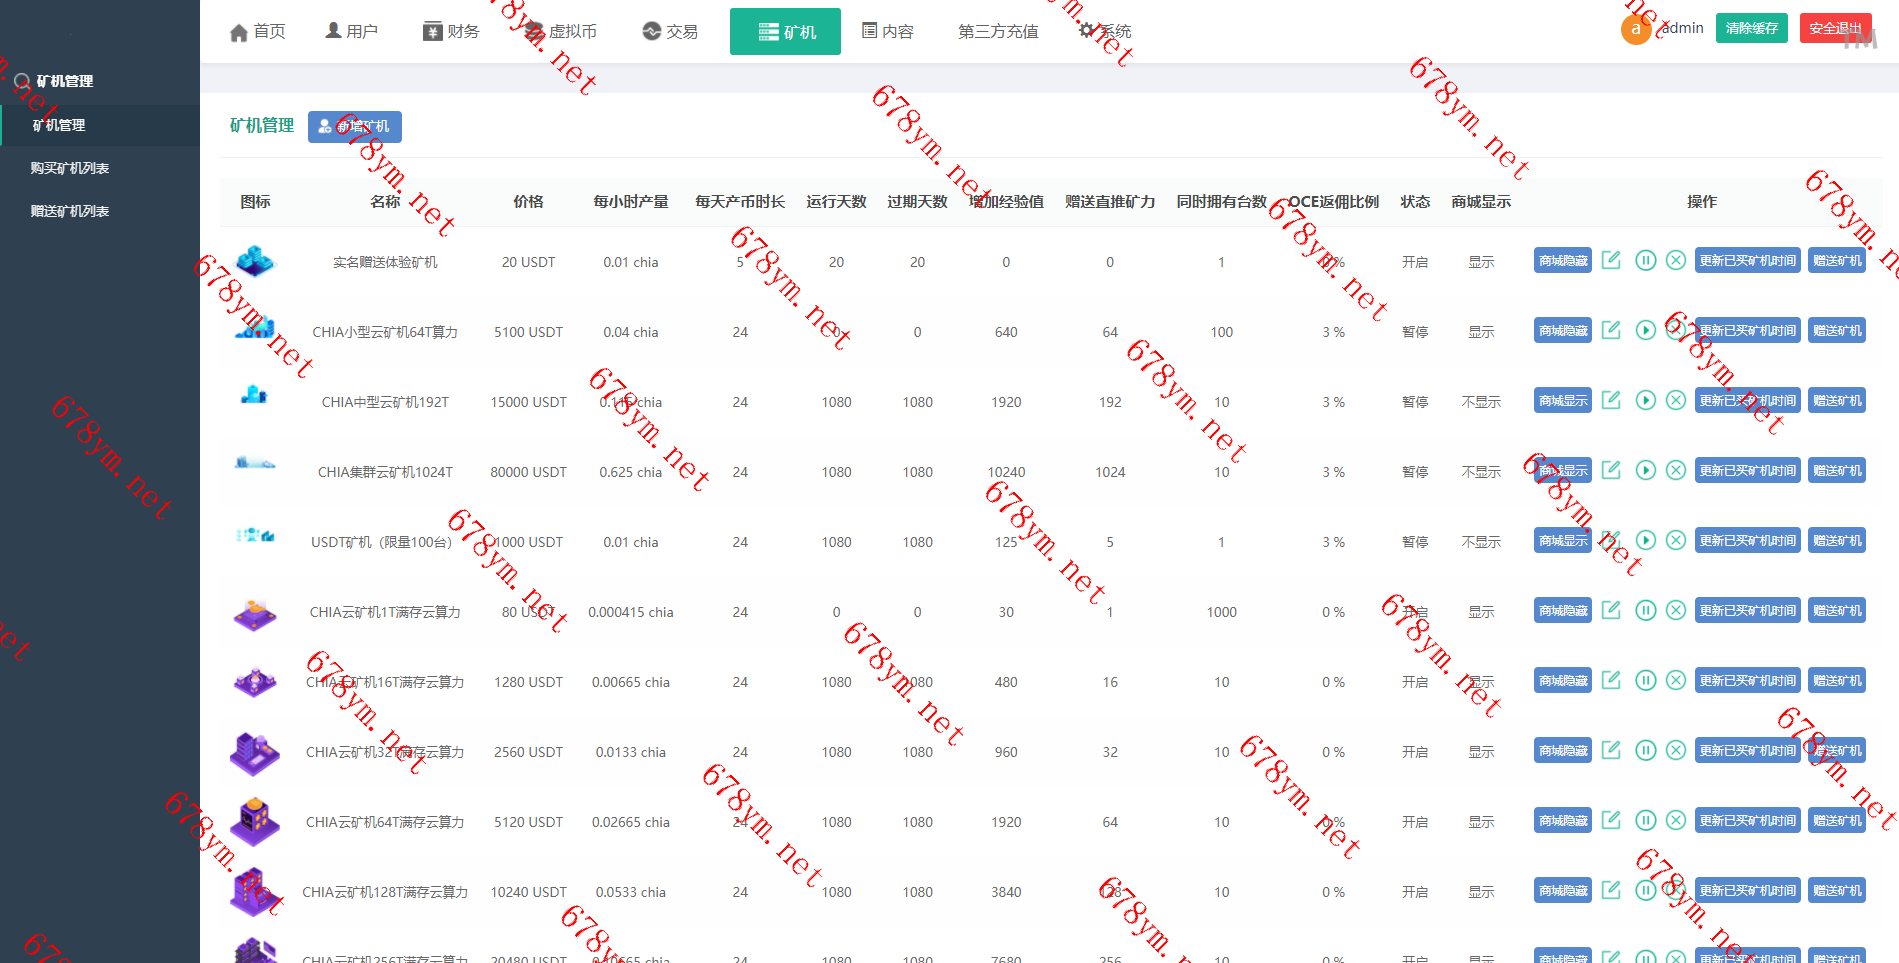Viewport: 1899px width, 963px height.
Task: Click edit icon for CHIA云矿机1T满存云算力
Action: click(1611, 610)
